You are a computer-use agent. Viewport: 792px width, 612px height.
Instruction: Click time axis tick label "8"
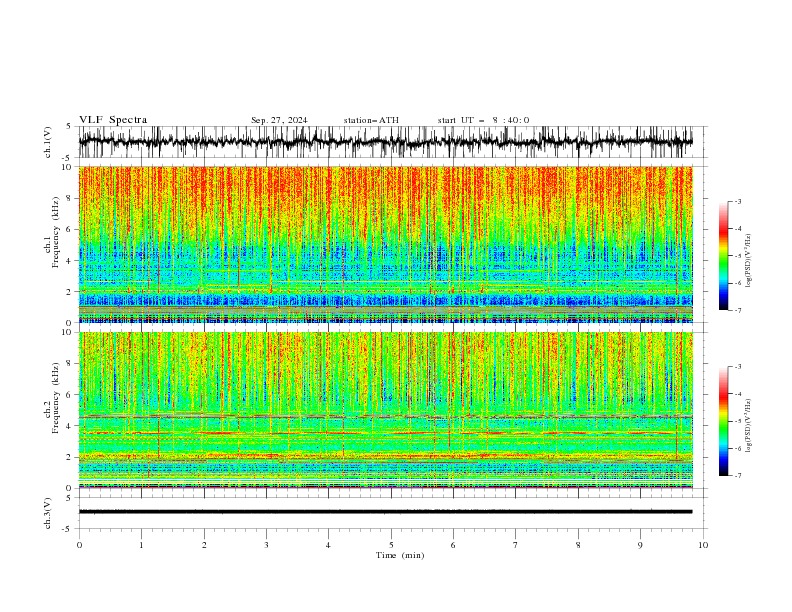(x=578, y=545)
